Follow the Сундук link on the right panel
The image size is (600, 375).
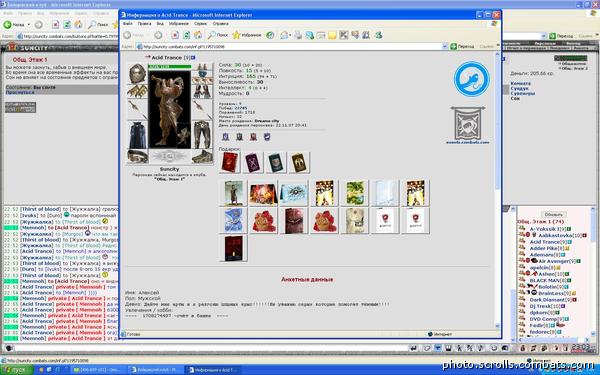point(519,88)
